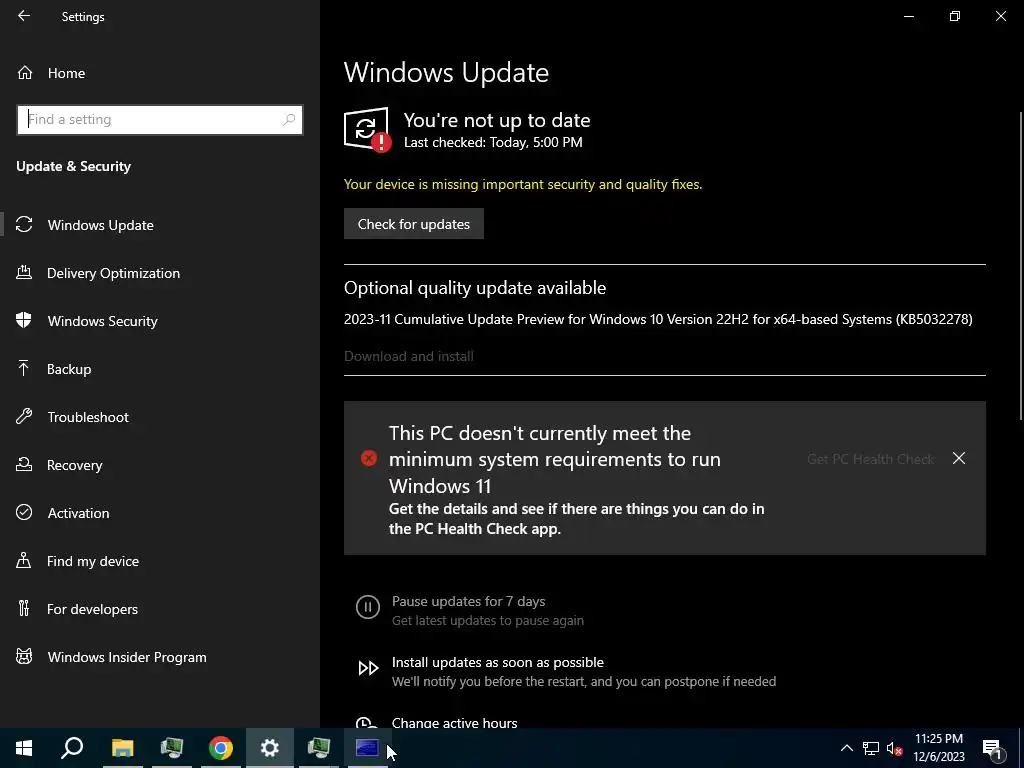This screenshot has height=768, width=1024.
Task: Click 'Update & Security' heading
Action: point(74,167)
